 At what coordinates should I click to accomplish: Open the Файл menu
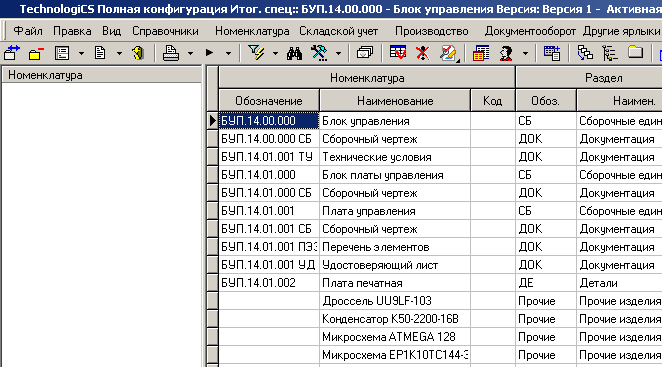(x=28, y=31)
